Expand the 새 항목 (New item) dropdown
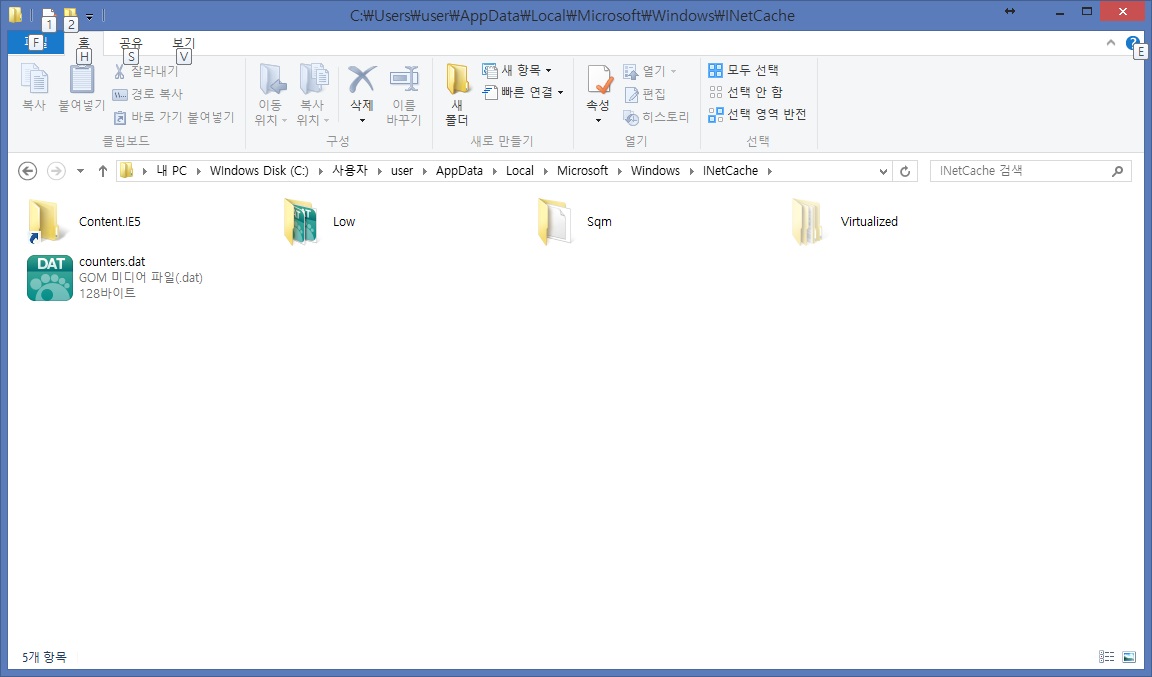This screenshot has width=1152, height=677. point(518,70)
